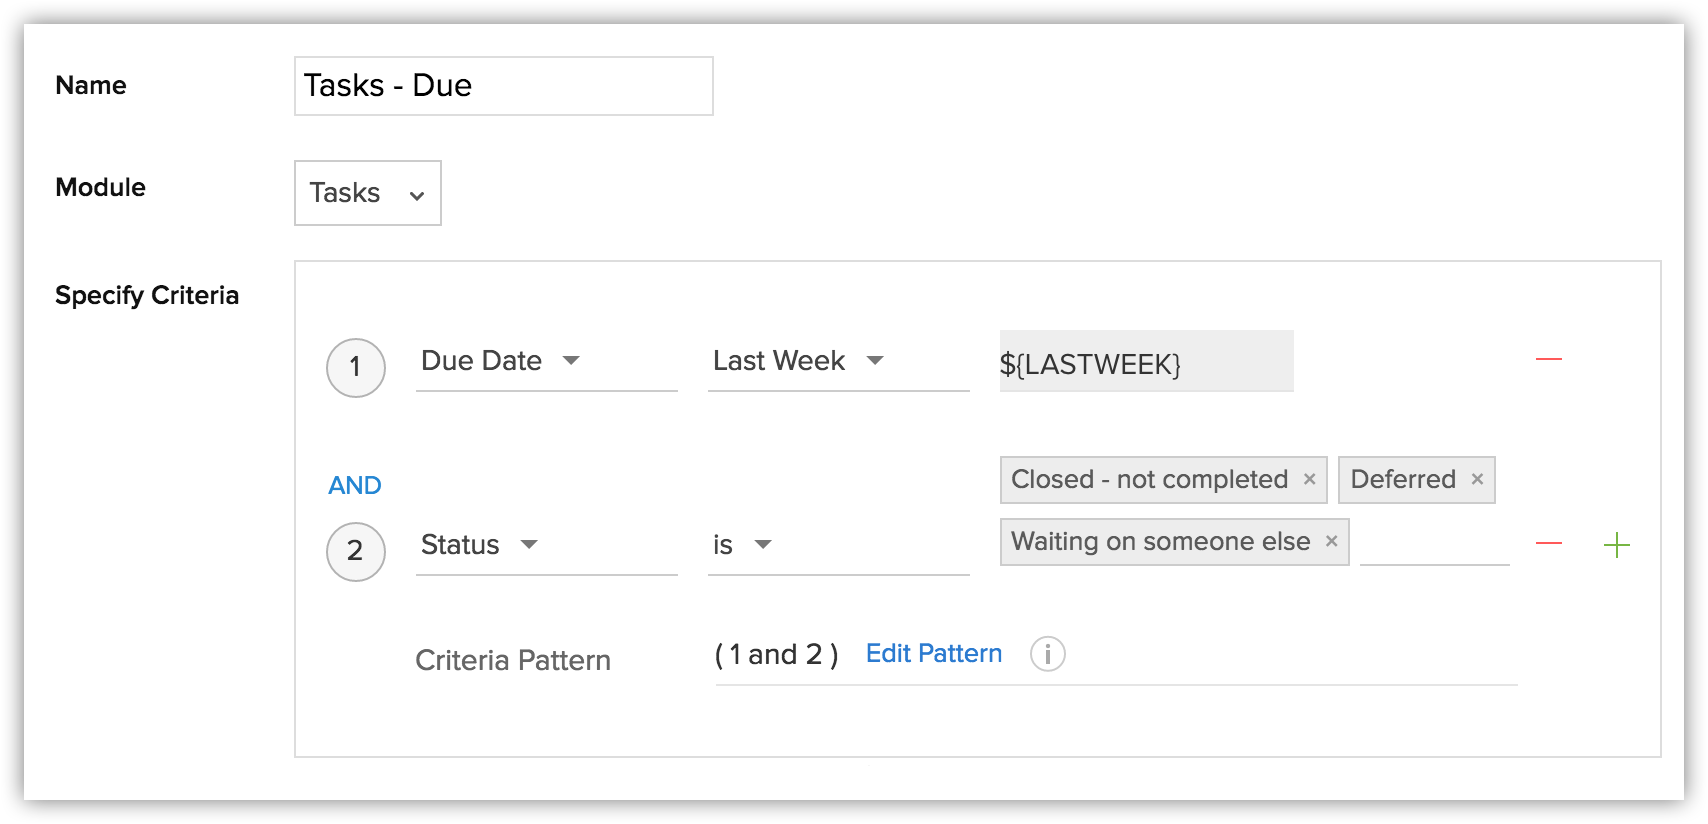Screen dimensions: 1708x824
Task: Open the 'is' operator dropdown
Action: 838,545
